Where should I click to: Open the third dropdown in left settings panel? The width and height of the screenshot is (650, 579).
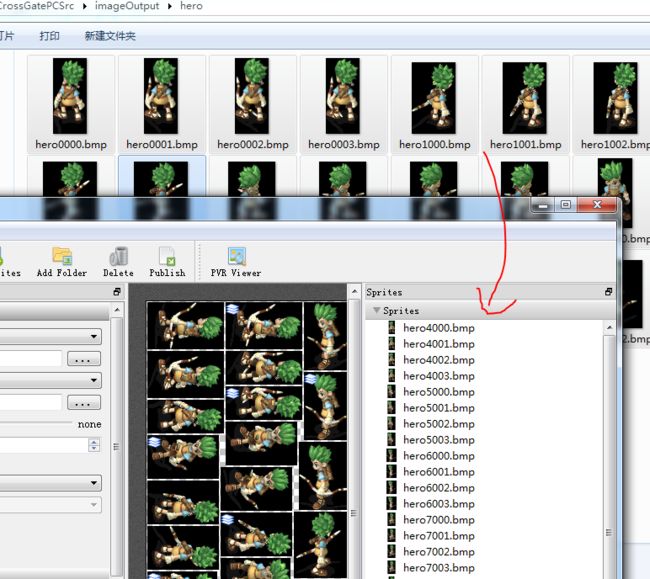pyautogui.click(x=51, y=483)
